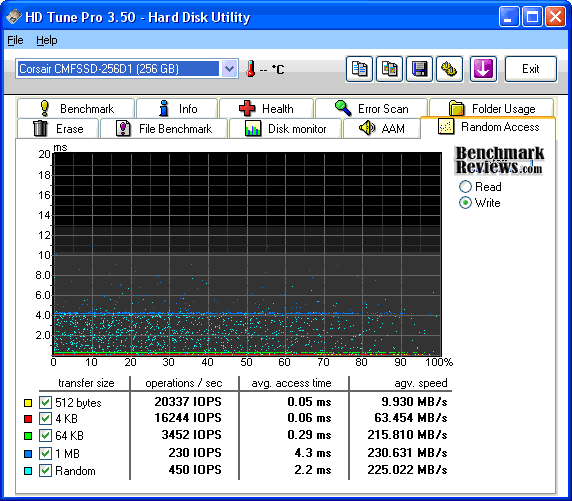572x501 pixels.
Task: Go to the Erase tab
Action: click(58, 128)
